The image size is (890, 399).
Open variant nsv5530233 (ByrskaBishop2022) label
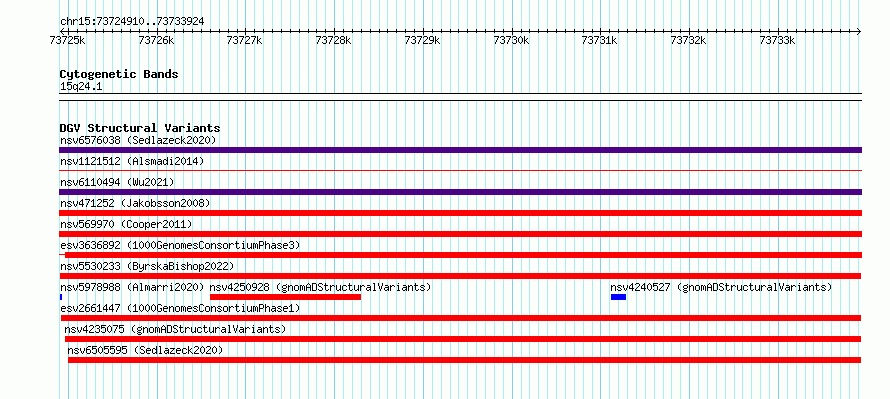(147, 266)
